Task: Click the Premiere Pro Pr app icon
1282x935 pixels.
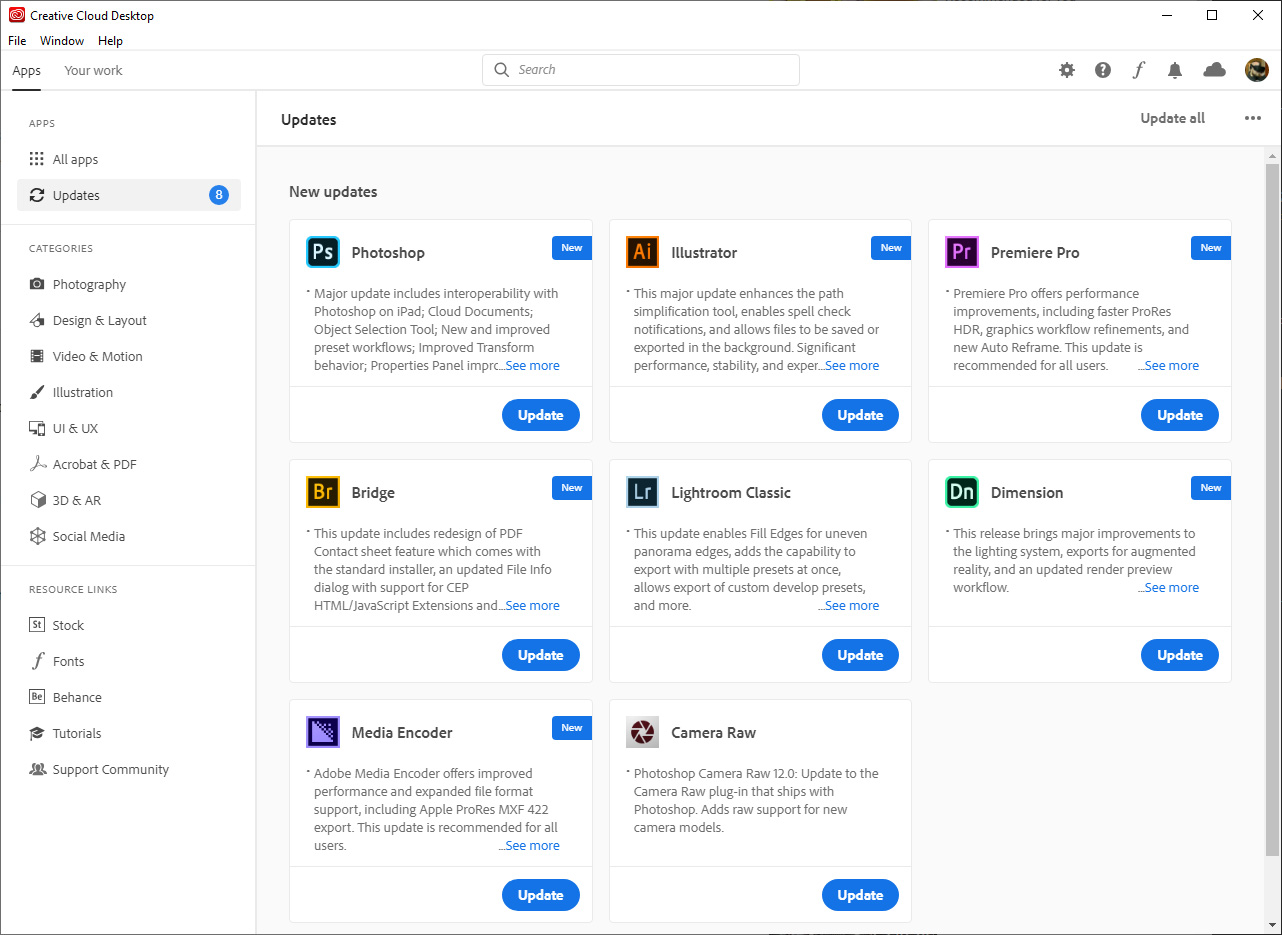Action: (962, 252)
